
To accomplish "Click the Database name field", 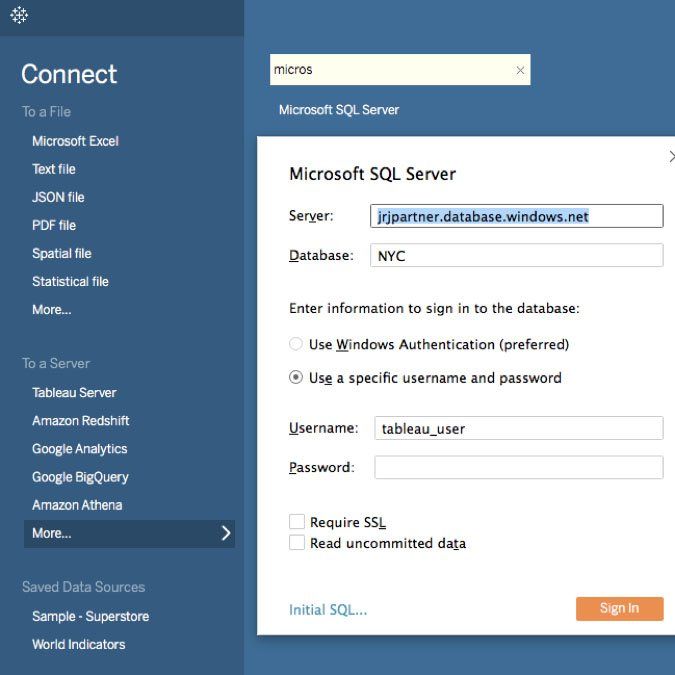I will coord(516,255).
